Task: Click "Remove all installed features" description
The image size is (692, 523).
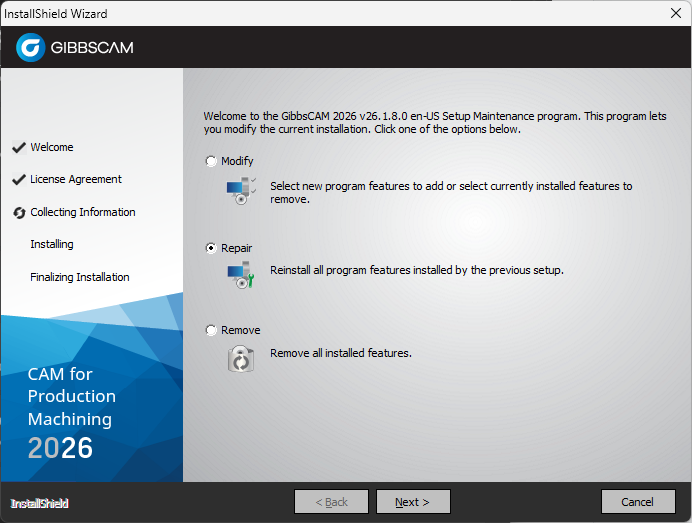Action: pyautogui.click(x=341, y=353)
